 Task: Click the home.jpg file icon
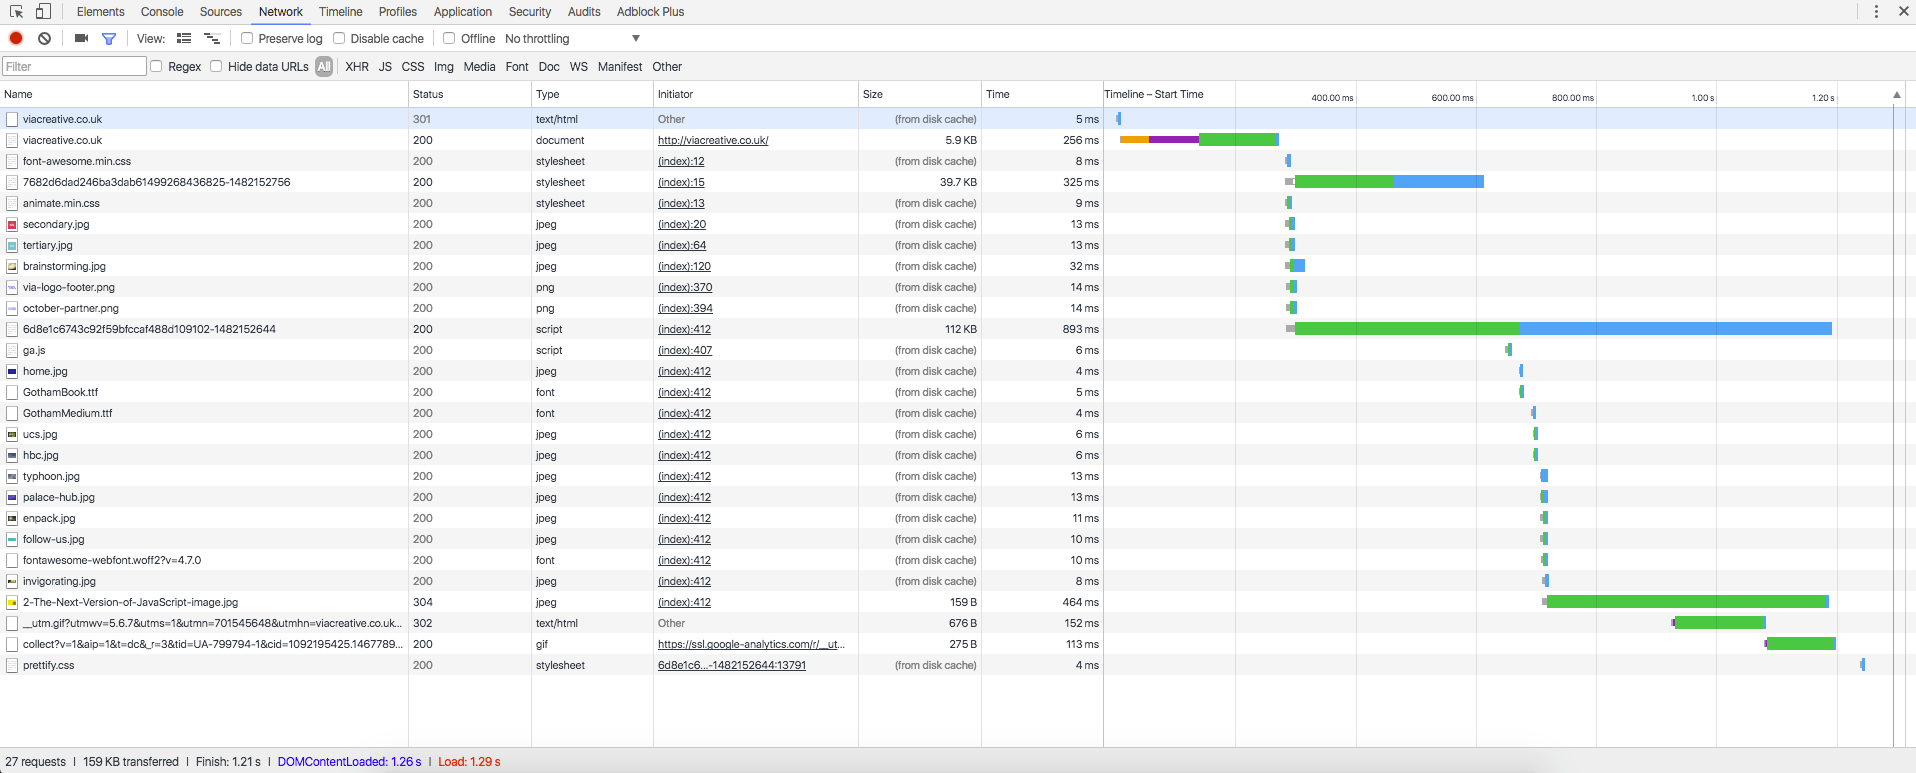tap(12, 371)
